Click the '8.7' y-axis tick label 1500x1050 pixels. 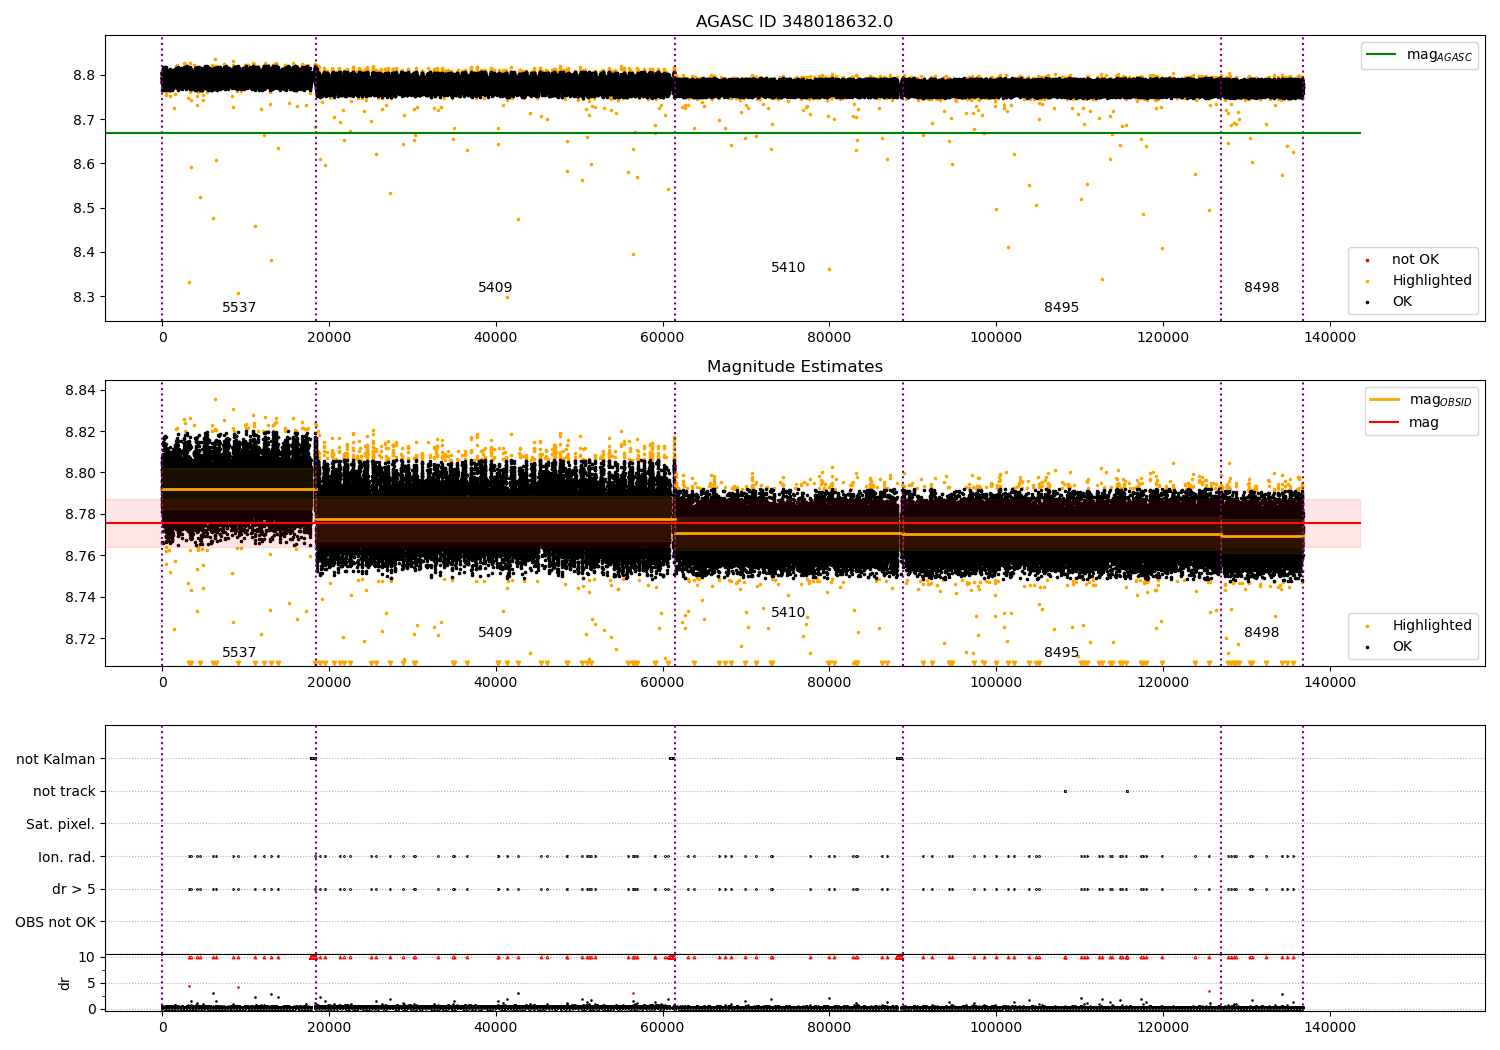83,120
